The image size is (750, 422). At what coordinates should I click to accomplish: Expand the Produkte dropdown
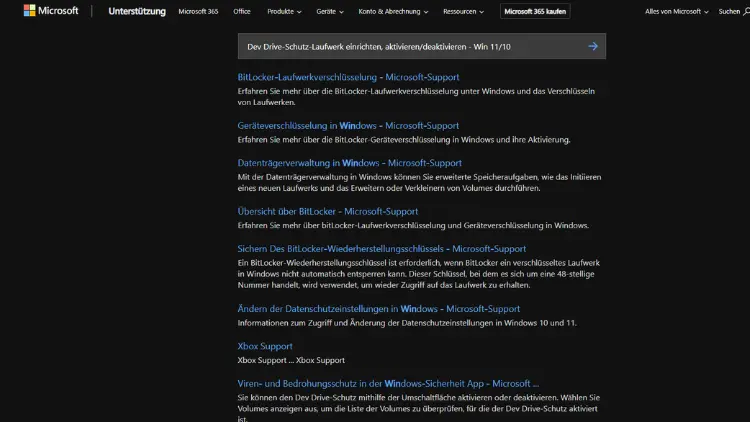tap(284, 11)
